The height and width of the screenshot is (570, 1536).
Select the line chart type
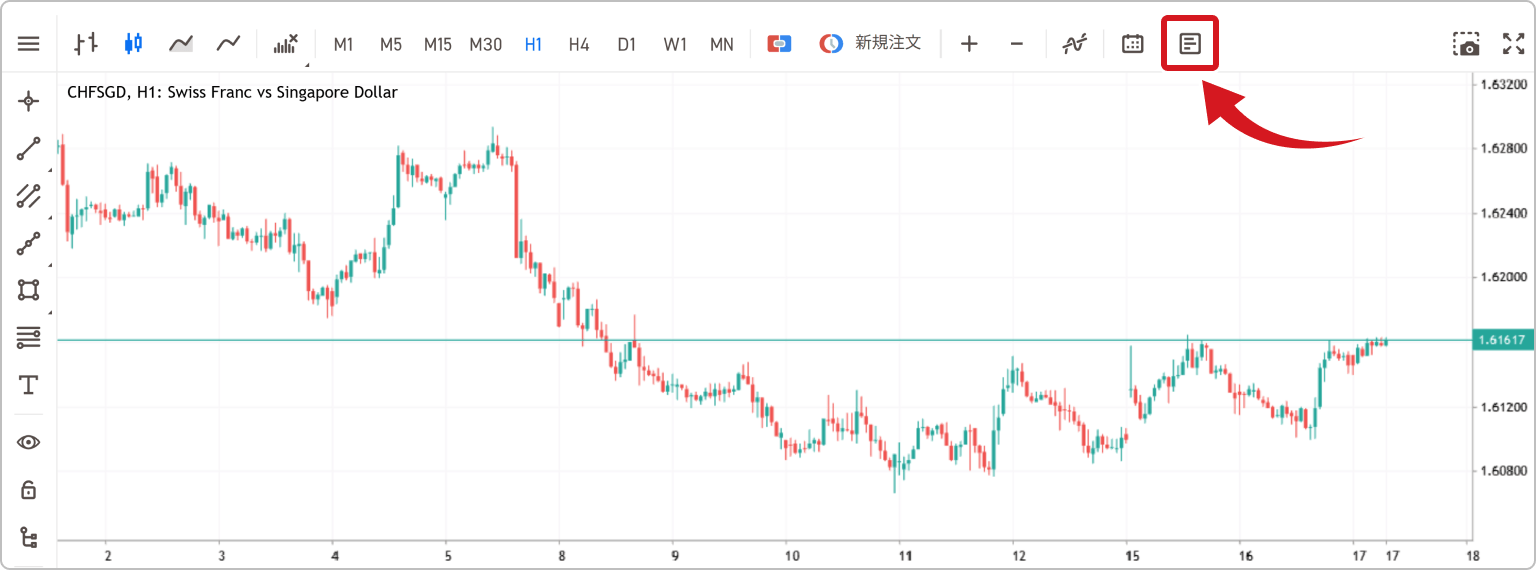[229, 44]
